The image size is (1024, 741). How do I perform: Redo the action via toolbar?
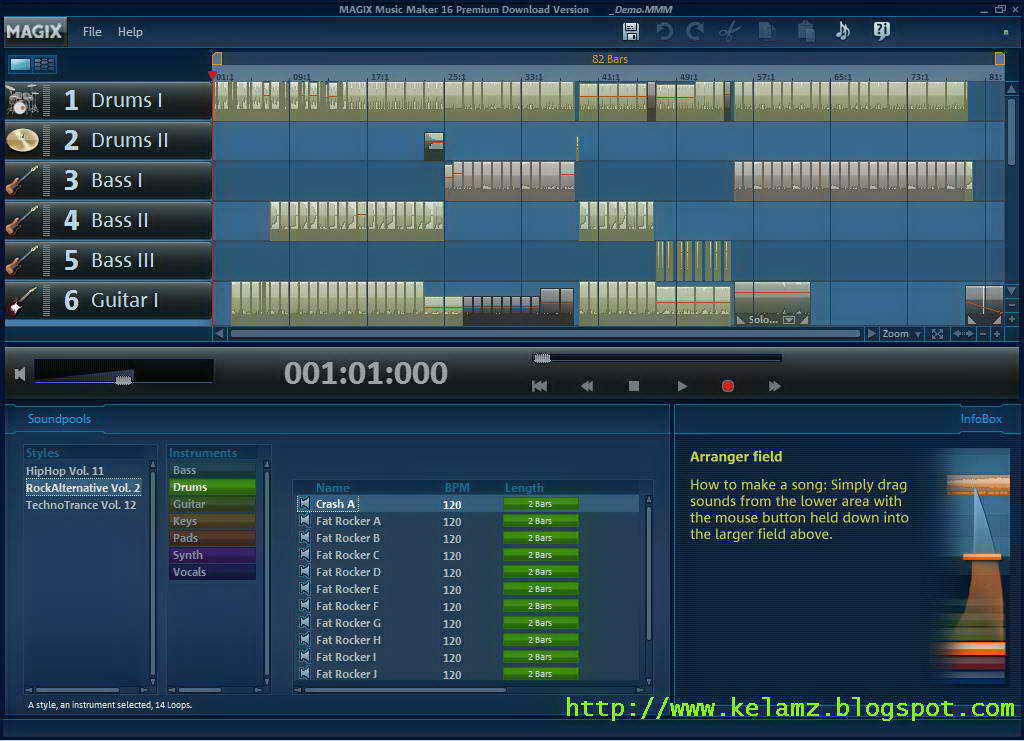pyautogui.click(x=695, y=31)
